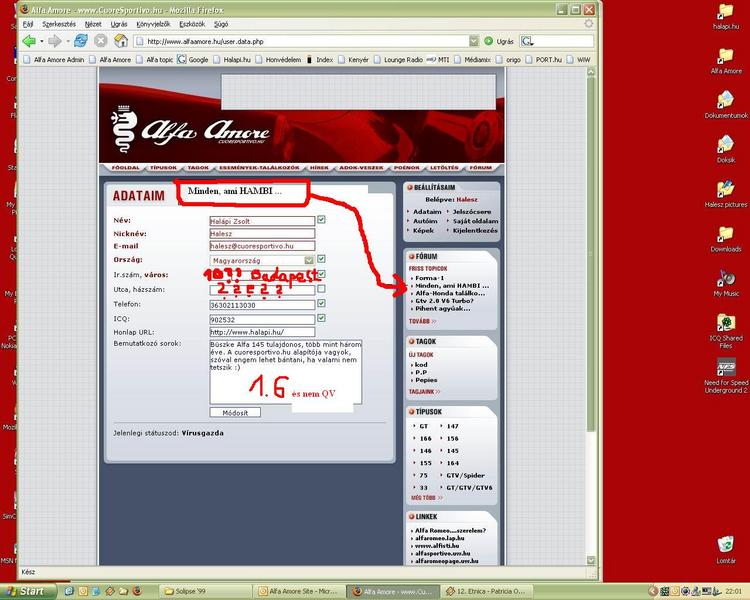Image resolution: width=750 pixels, height=600 pixels.
Task: Click the scrollbar down arrow
Action: point(591,560)
